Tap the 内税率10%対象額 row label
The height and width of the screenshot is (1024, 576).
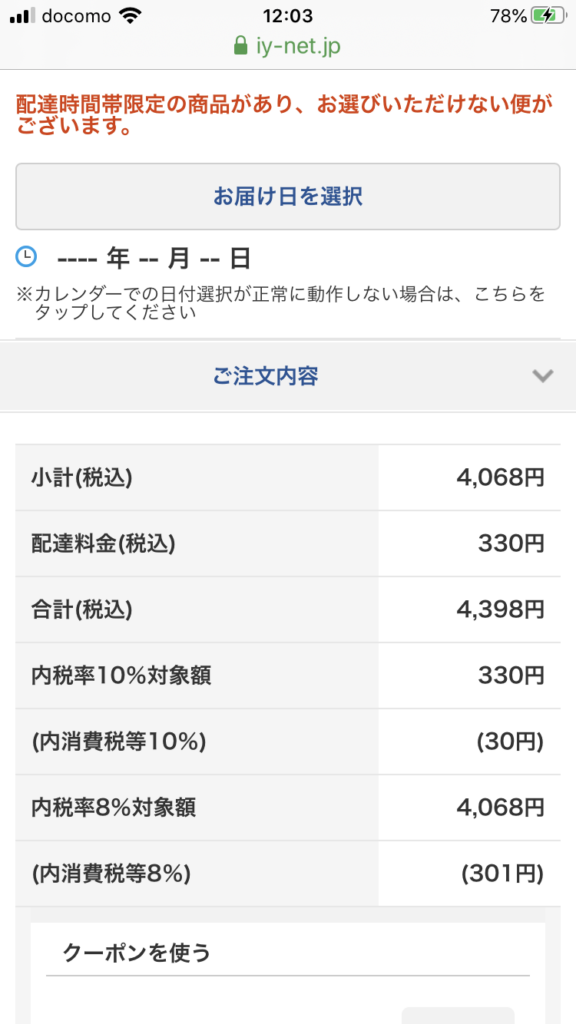click(x=121, y=676)
